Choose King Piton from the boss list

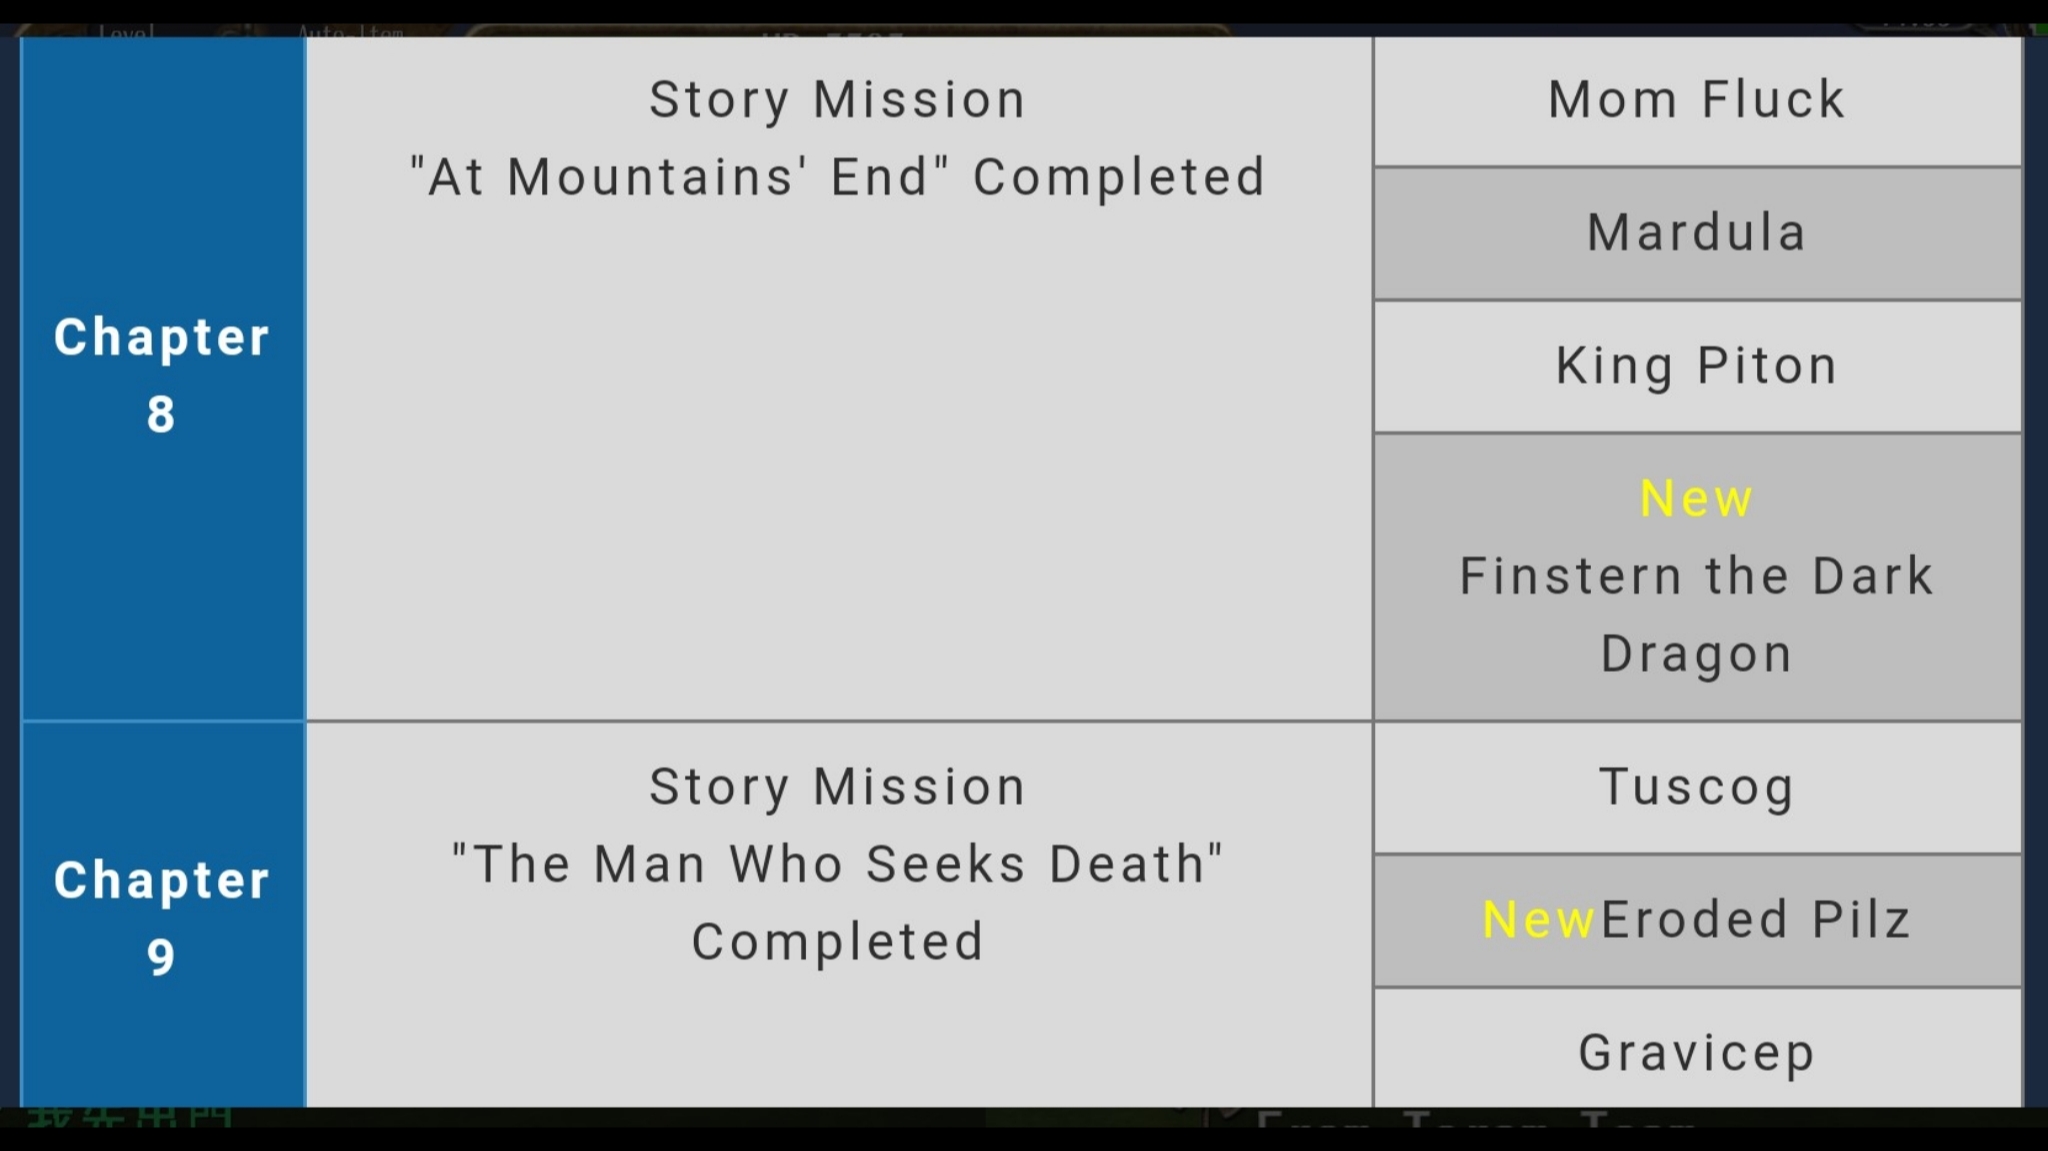1696,366
